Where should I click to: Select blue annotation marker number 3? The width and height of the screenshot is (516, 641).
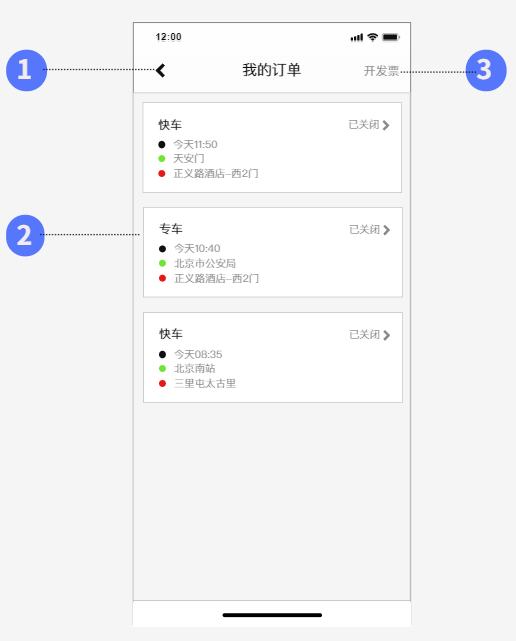pos(486,70)
